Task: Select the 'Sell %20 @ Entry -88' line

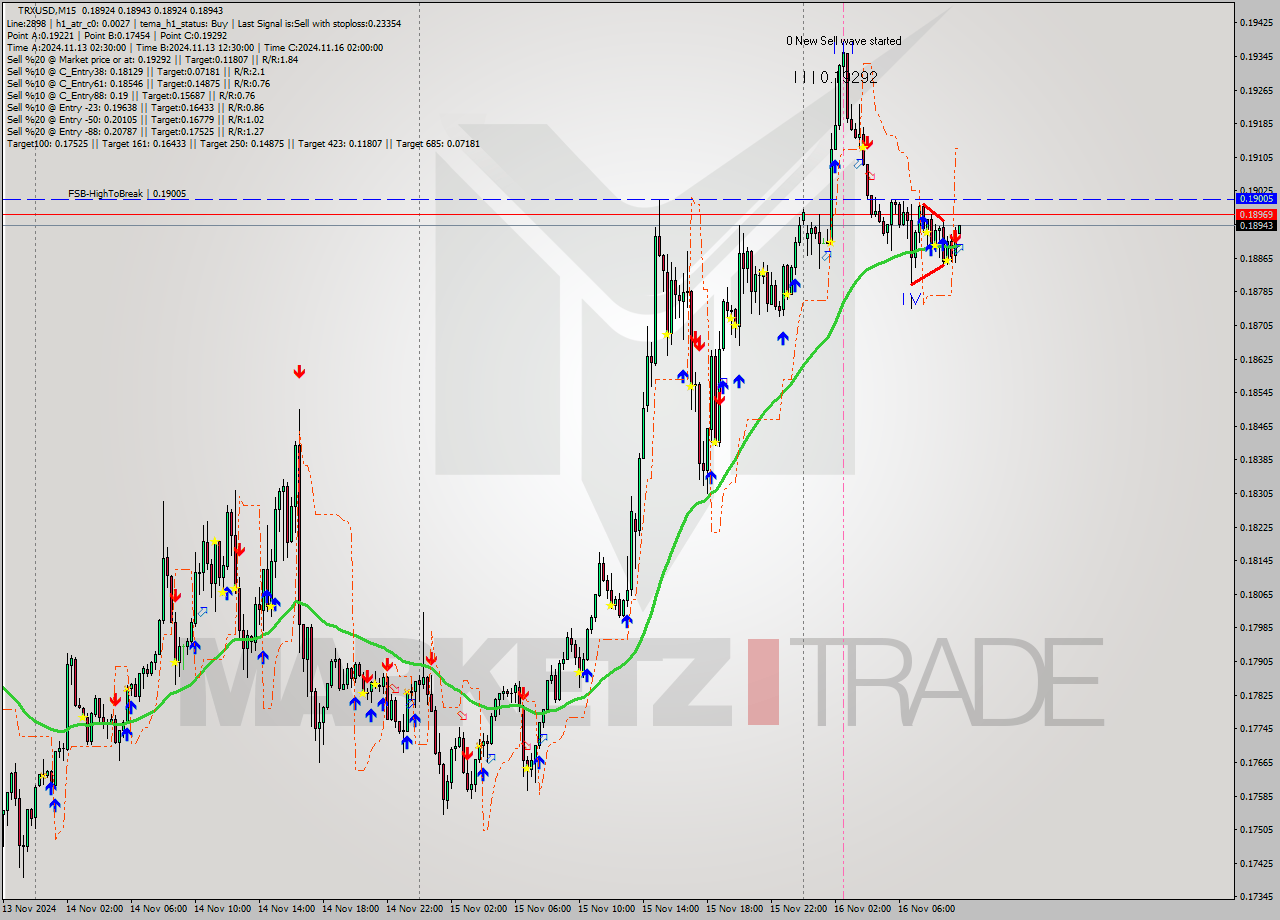Action: [x=135, y=130]
